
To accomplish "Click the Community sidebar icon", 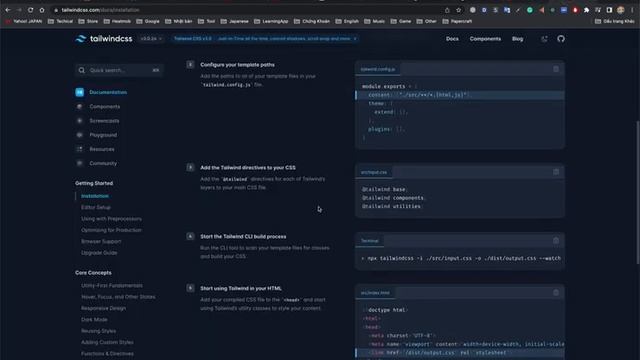I will 80,163.
